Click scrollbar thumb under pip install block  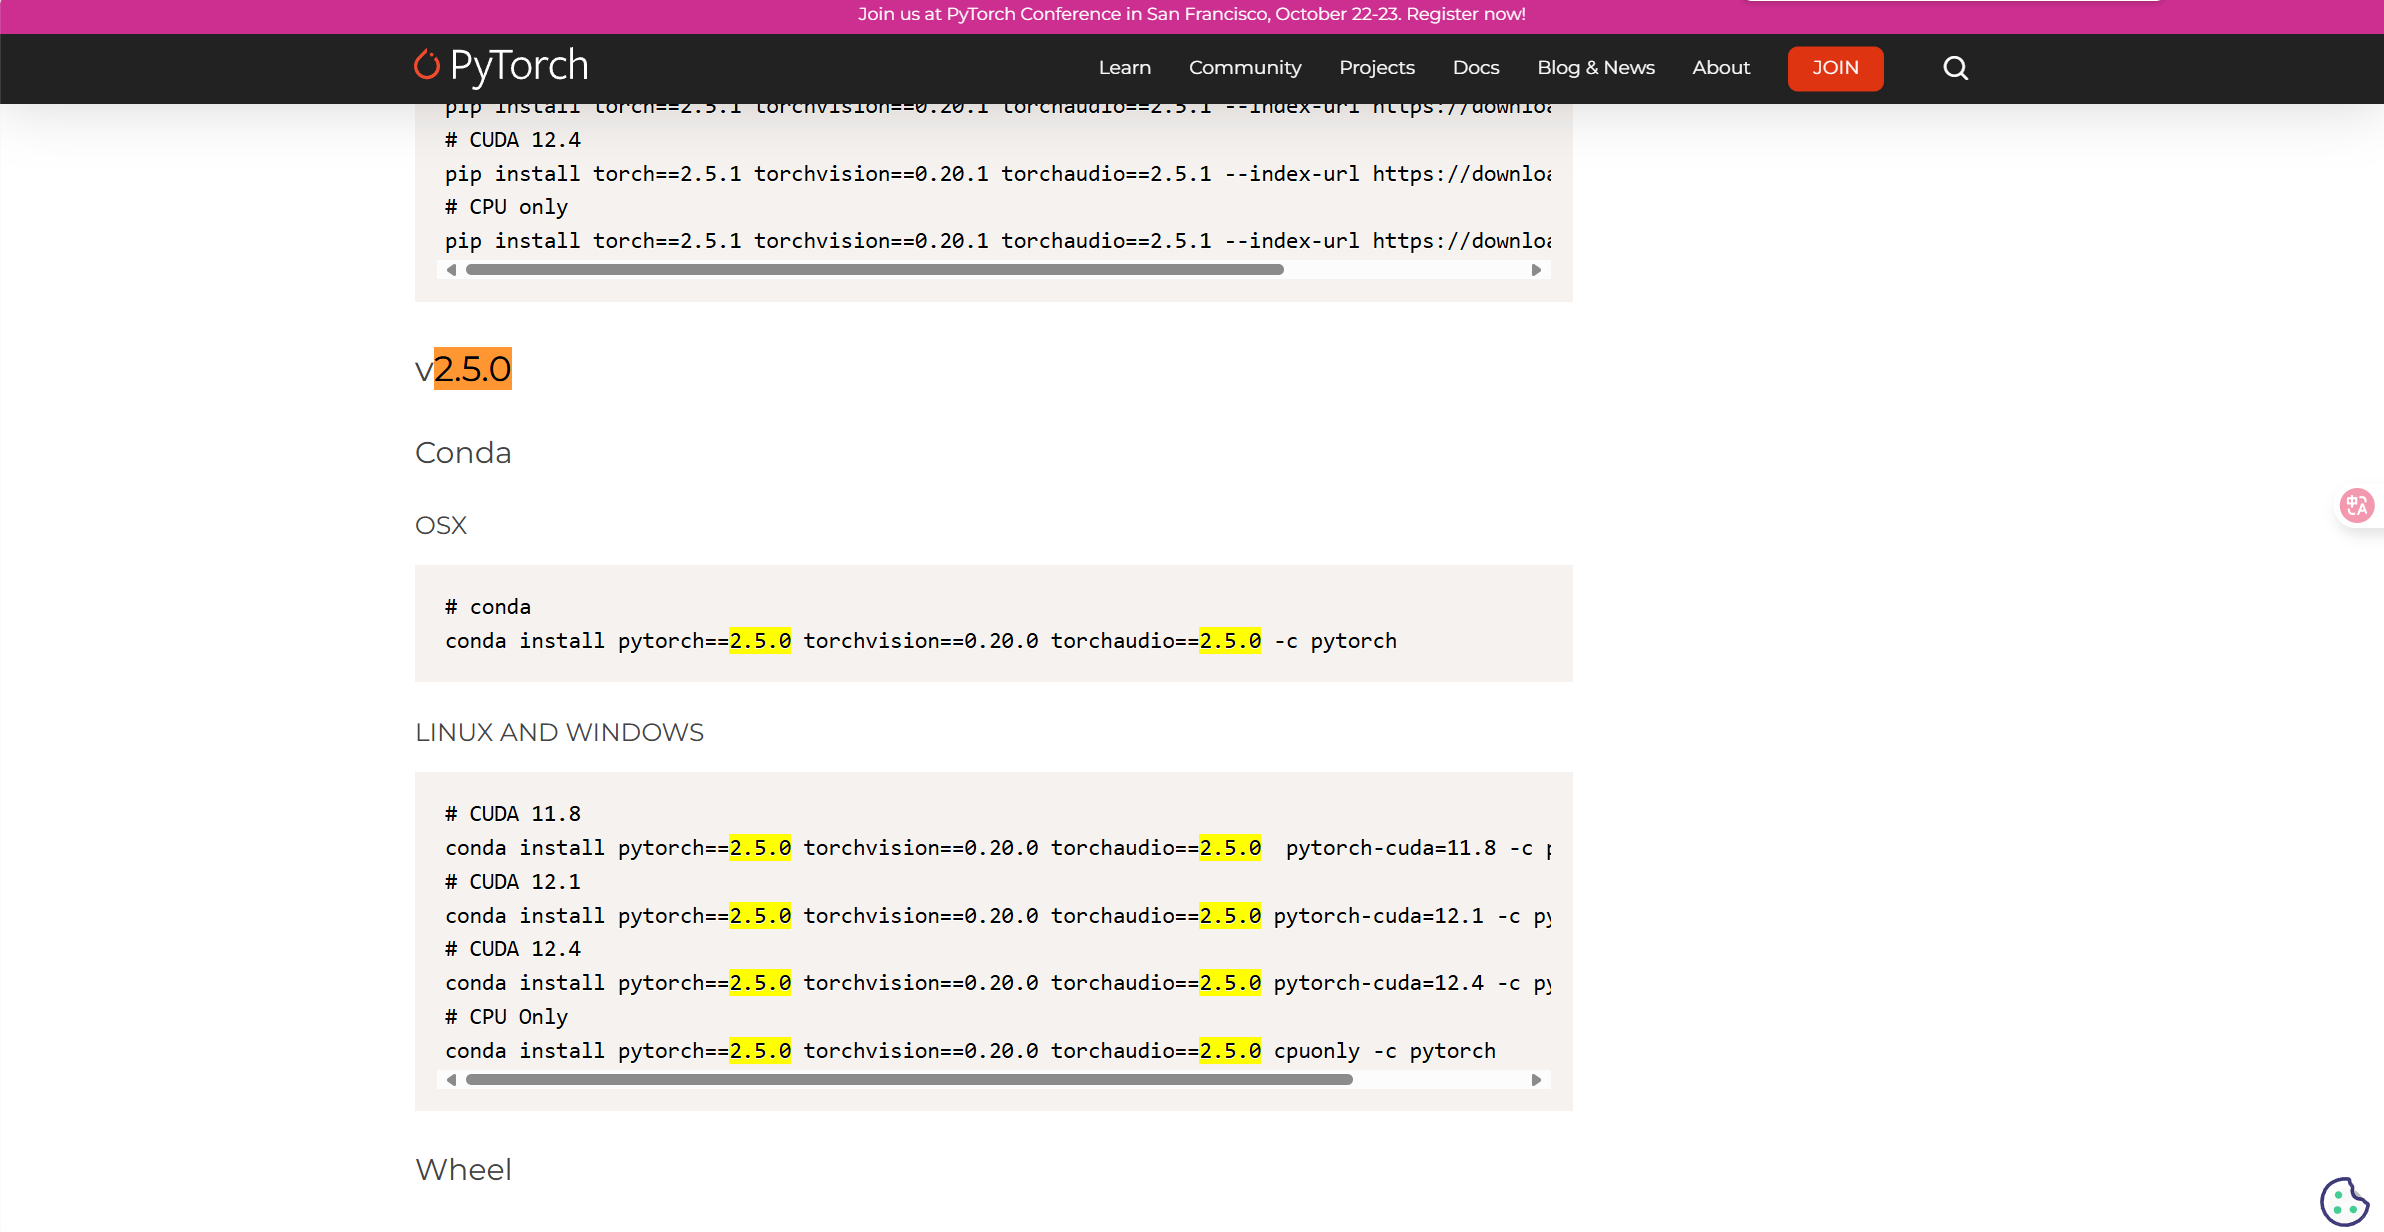(874, 270)
